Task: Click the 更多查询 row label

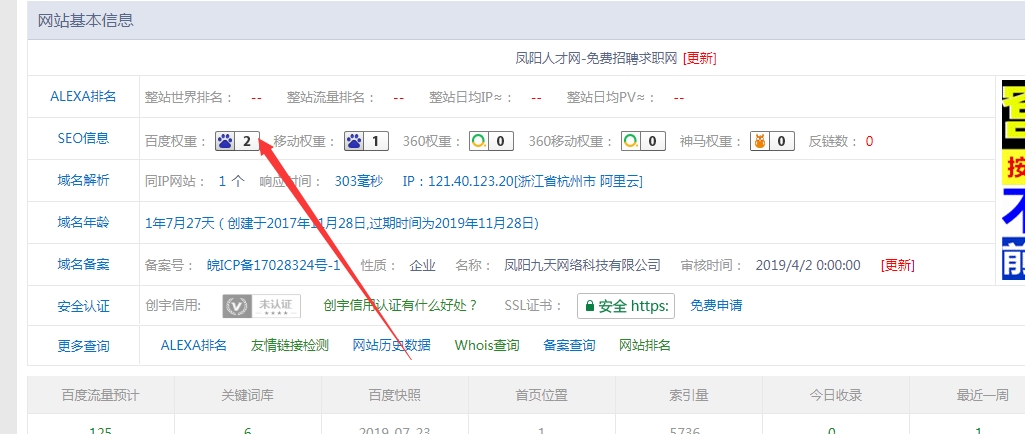Action: tap(83, 346)
